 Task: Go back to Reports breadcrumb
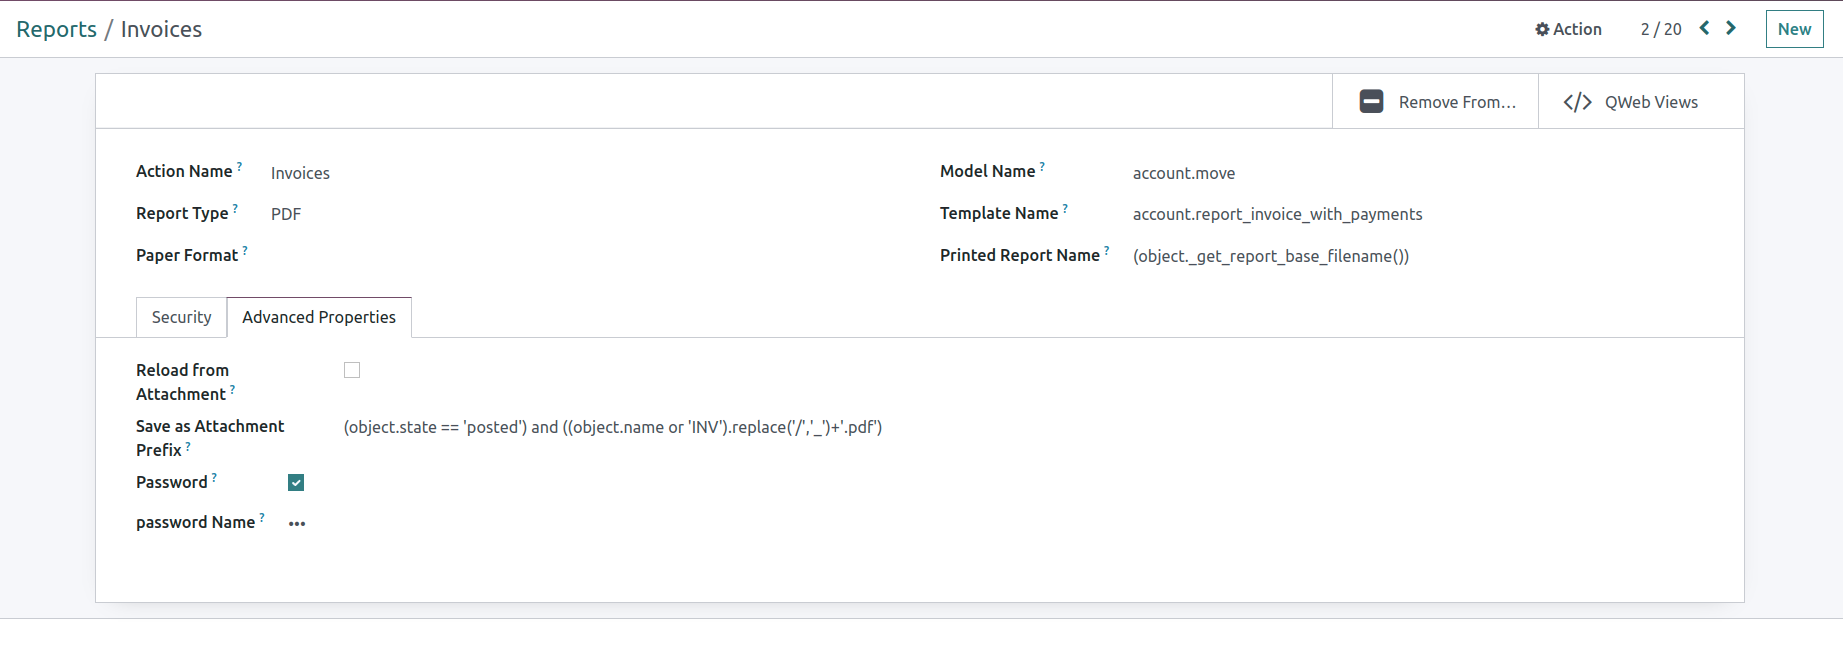(x=56, y=29)
